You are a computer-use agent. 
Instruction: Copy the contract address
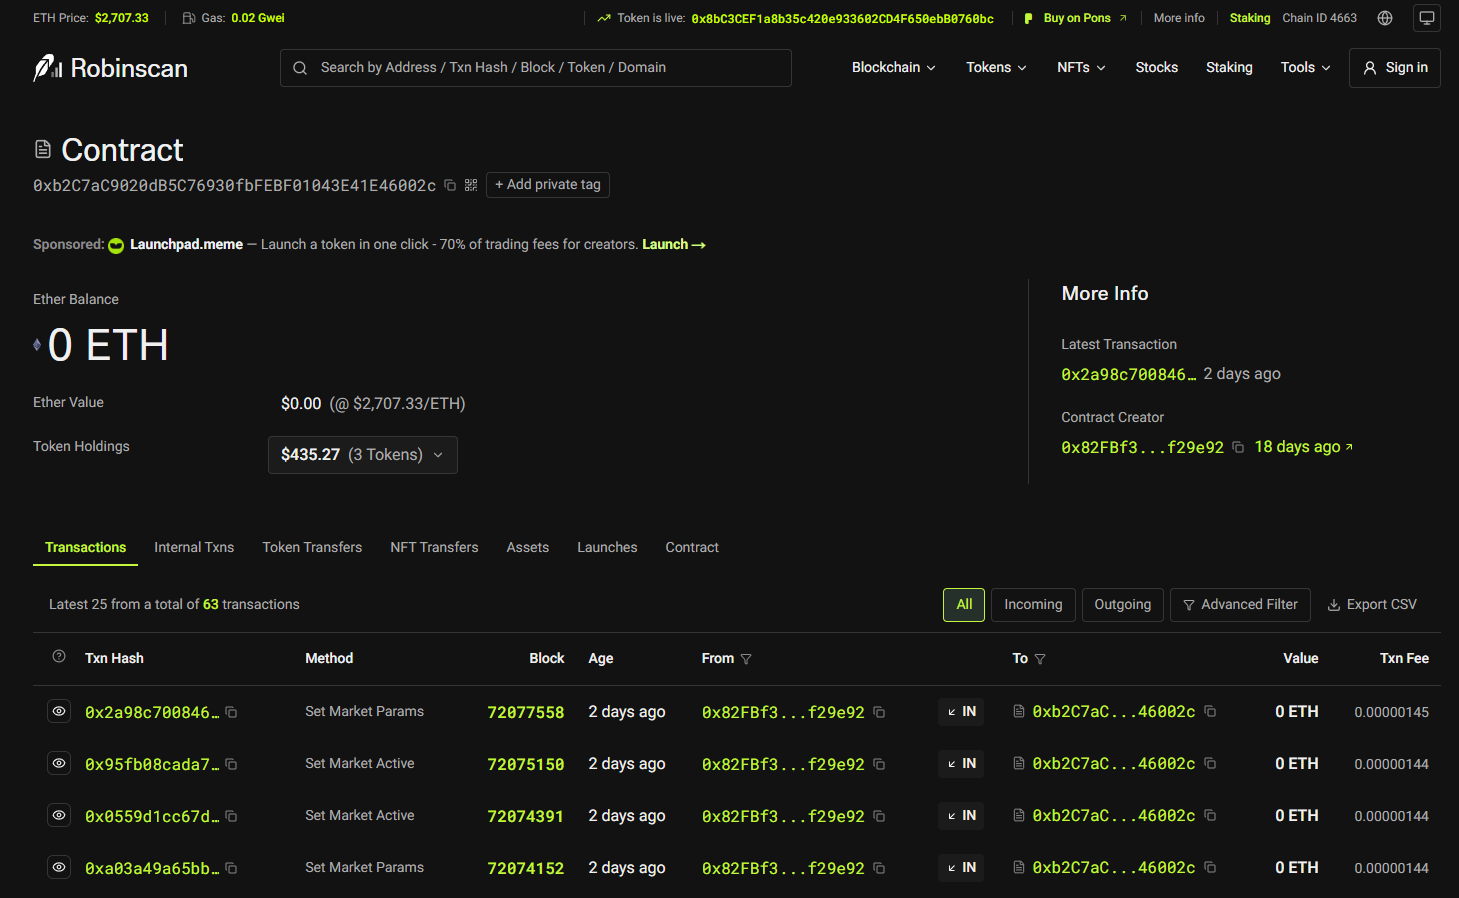[450, 185]
